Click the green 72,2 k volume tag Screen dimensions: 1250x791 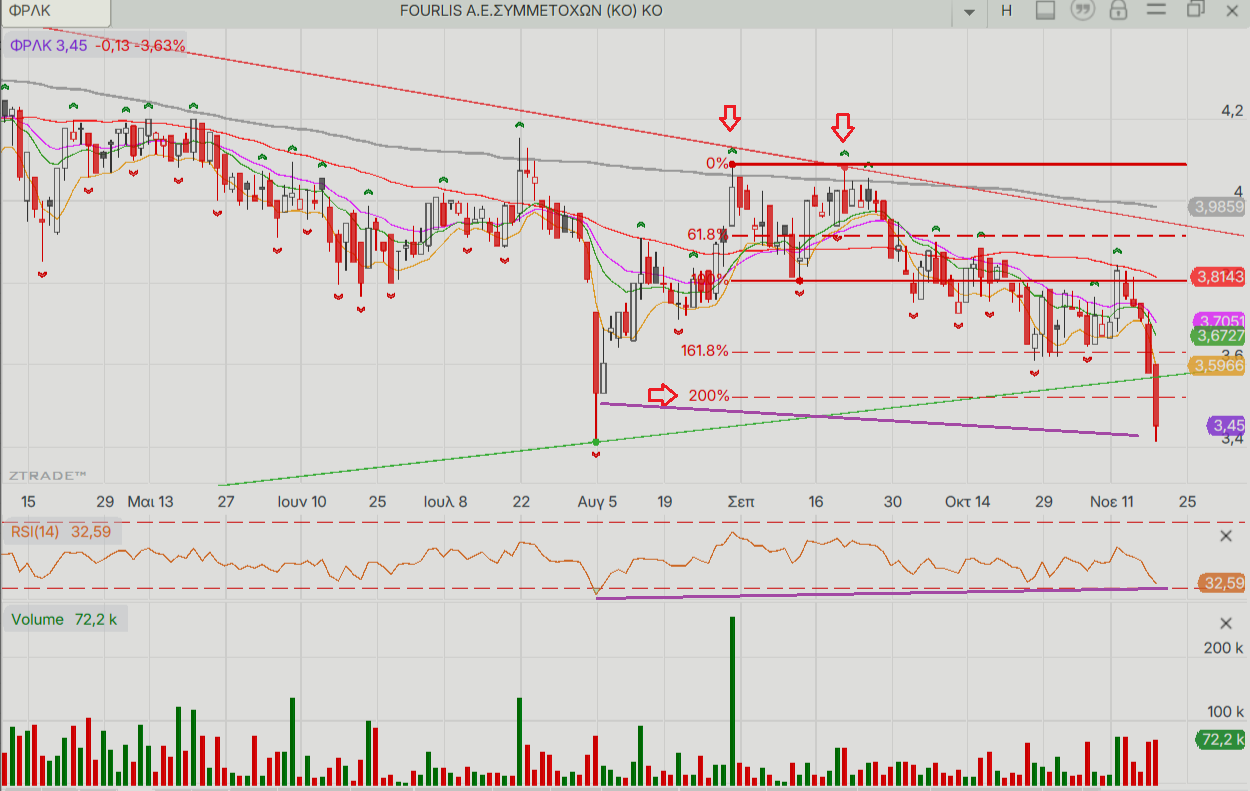coord(1220,740)
